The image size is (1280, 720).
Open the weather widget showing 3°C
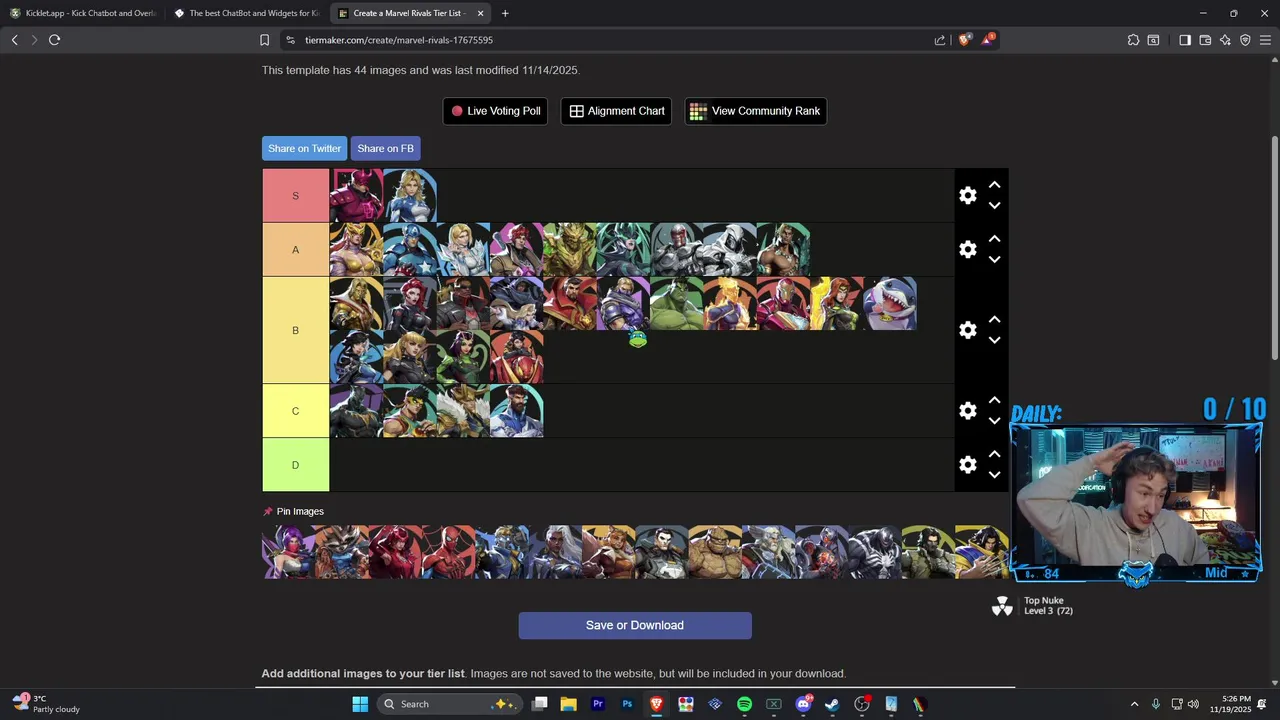(46, 704)
